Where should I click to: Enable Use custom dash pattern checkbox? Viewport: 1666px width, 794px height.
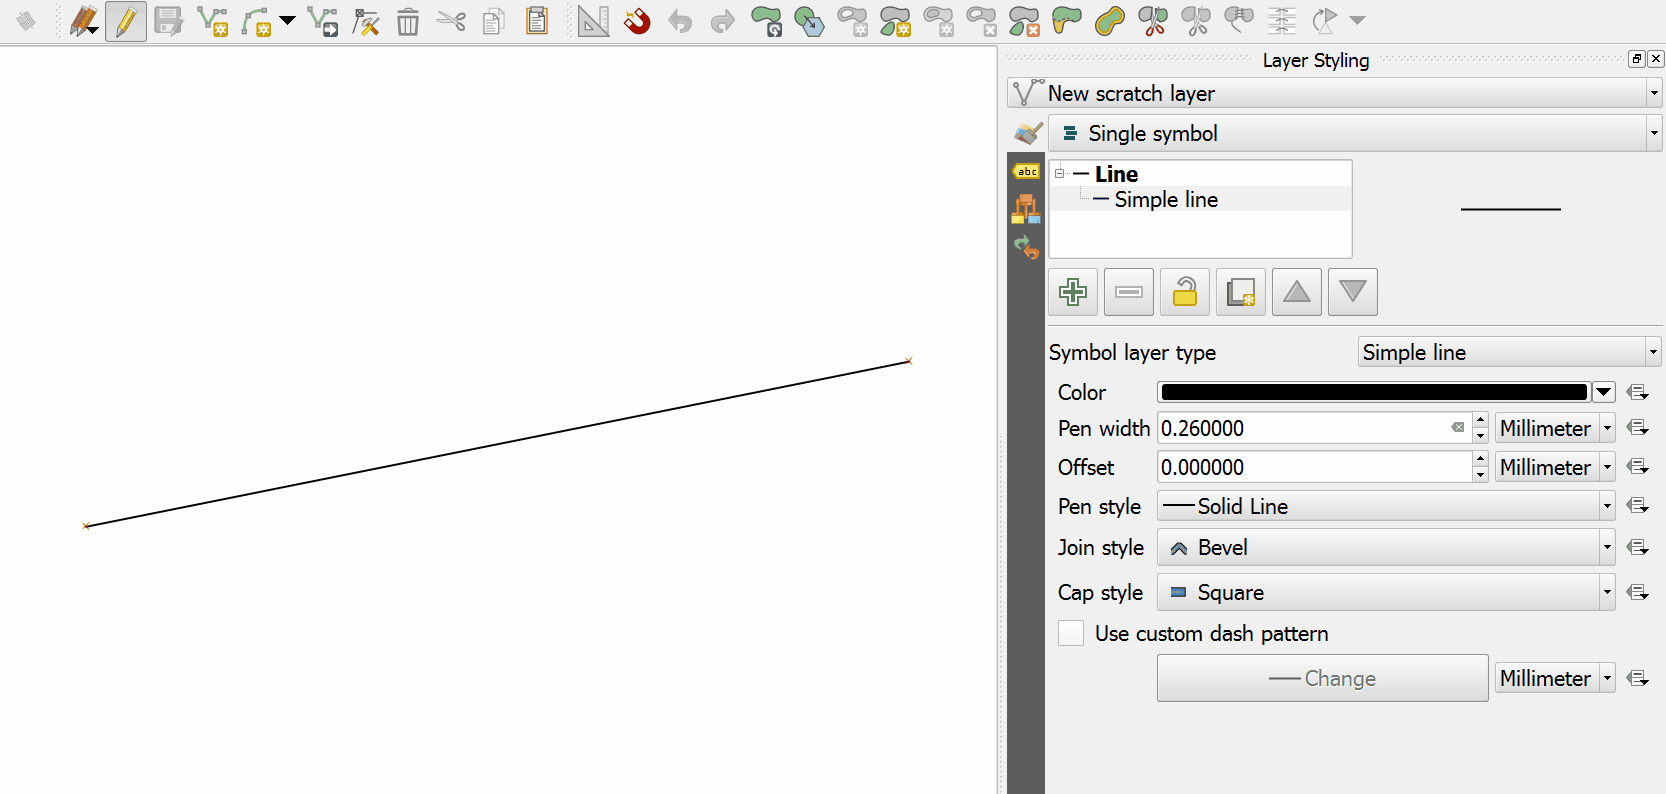[x=1071, y=633]
